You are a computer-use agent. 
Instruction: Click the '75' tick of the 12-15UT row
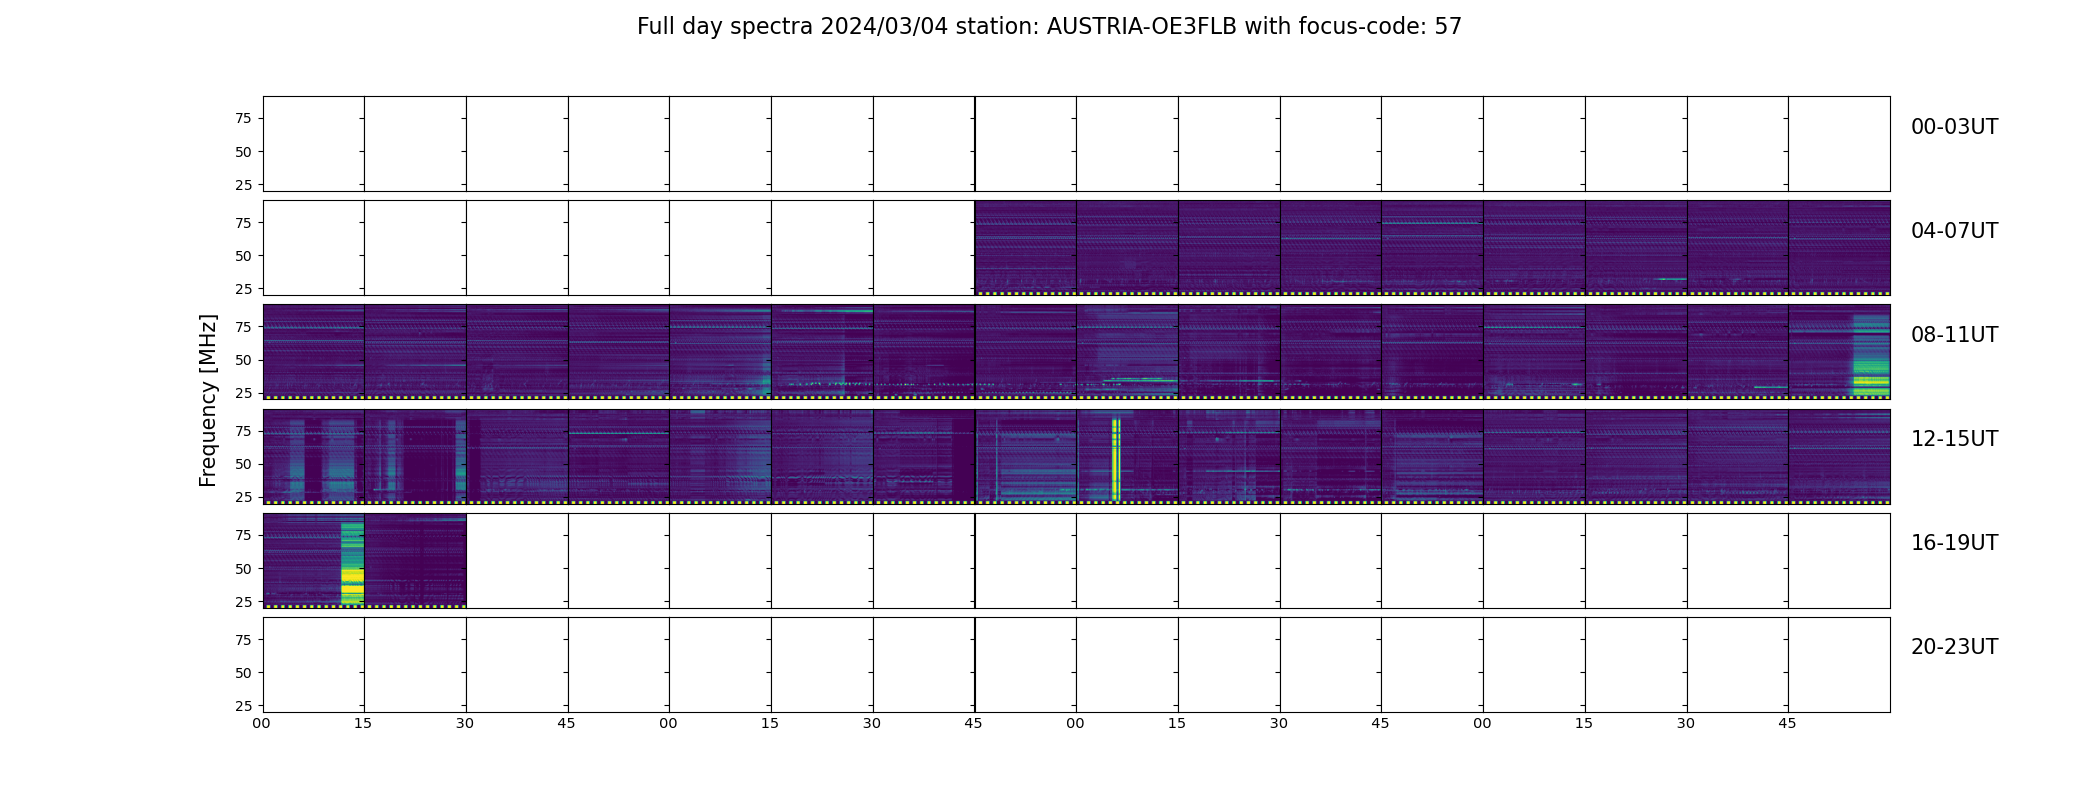click(243, 431)
